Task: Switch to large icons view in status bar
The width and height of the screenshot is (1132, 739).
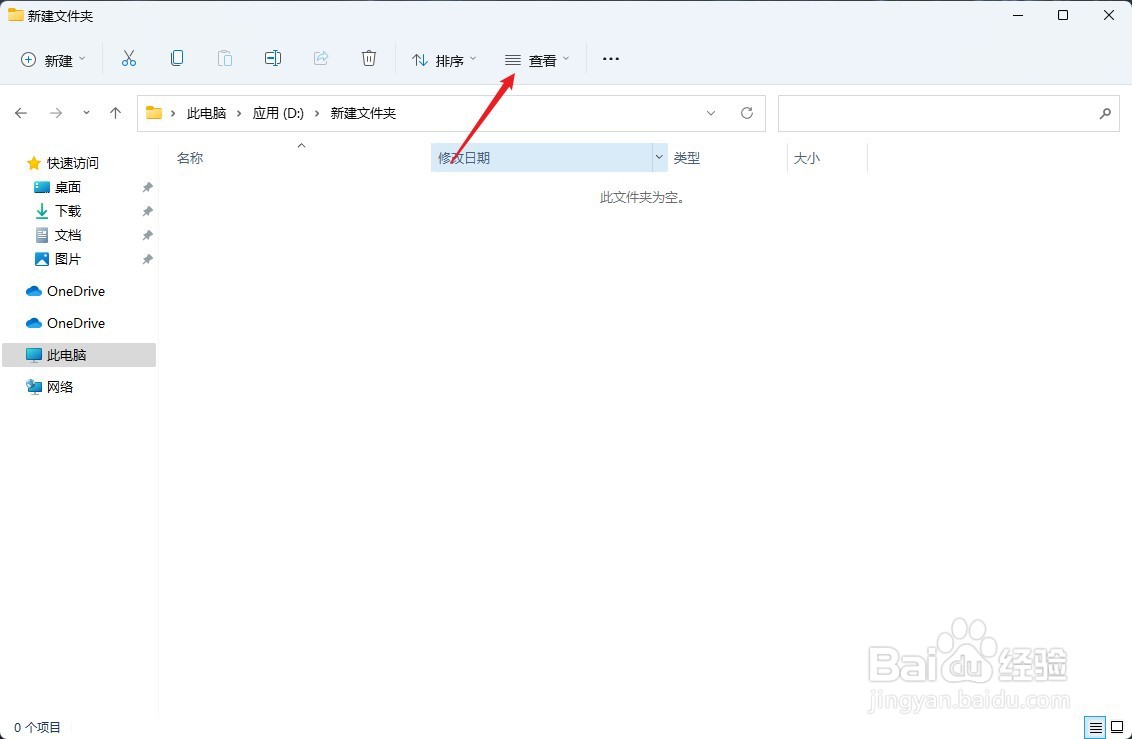Action: click(1117, 727)
